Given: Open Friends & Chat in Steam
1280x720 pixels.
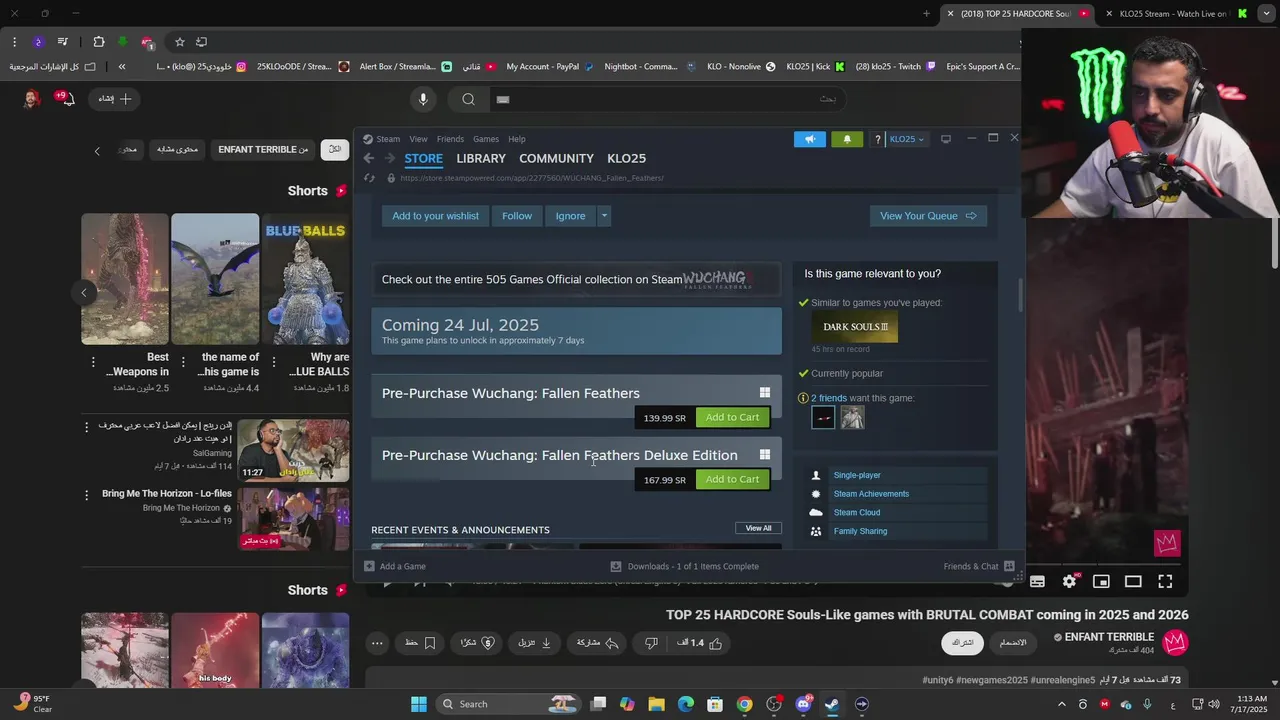Looking at the screenshot, I should click(979, 566).
